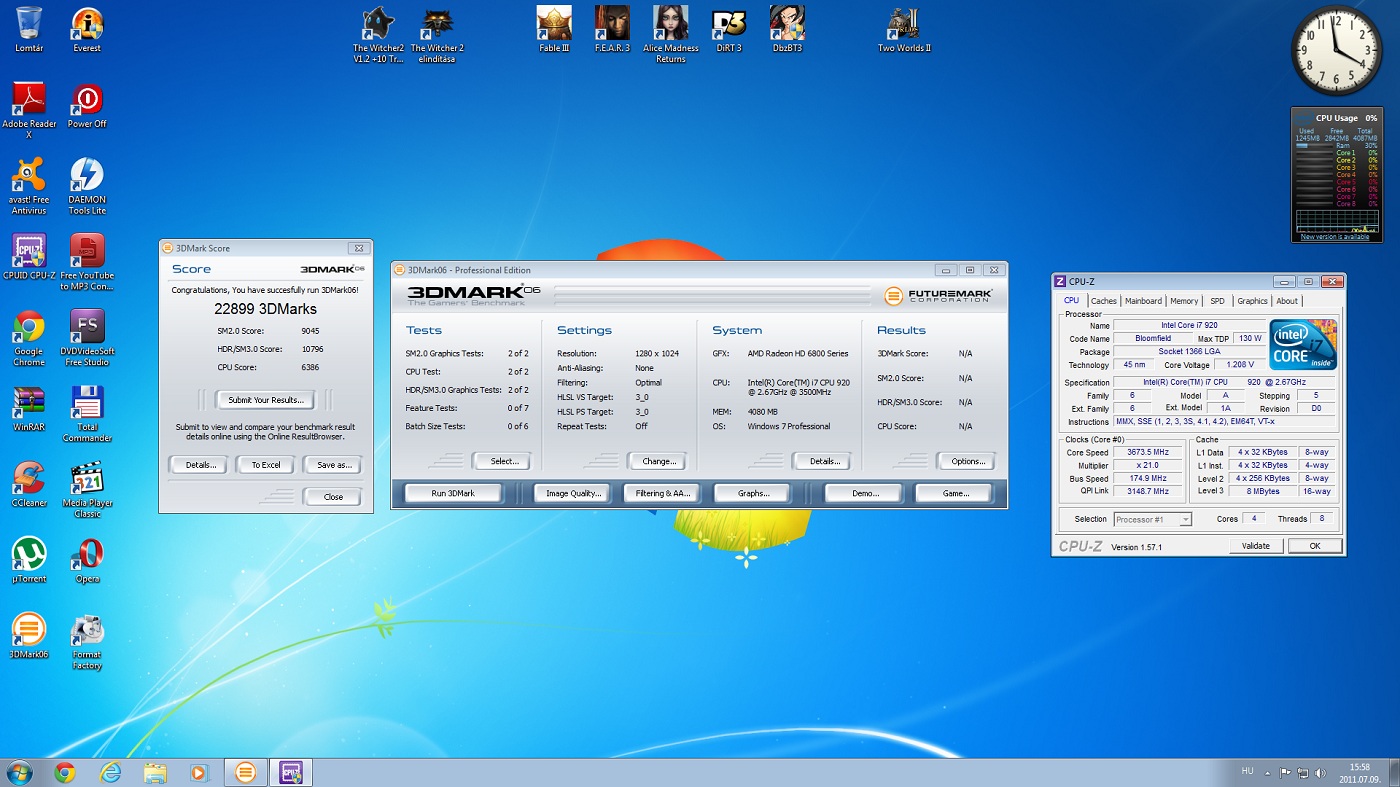Select the SPD tab in CPU-Z
The image size is (1400, 787).
1217,301
